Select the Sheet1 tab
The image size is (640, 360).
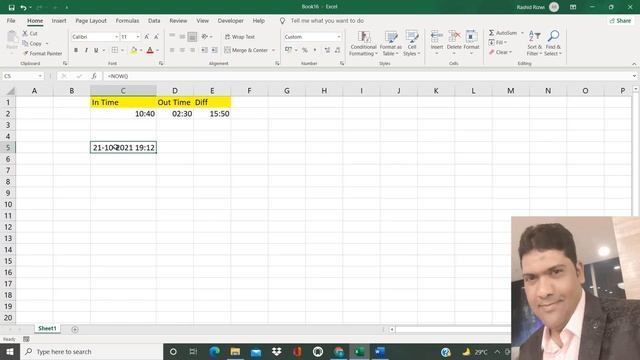(x=47, y=329)
